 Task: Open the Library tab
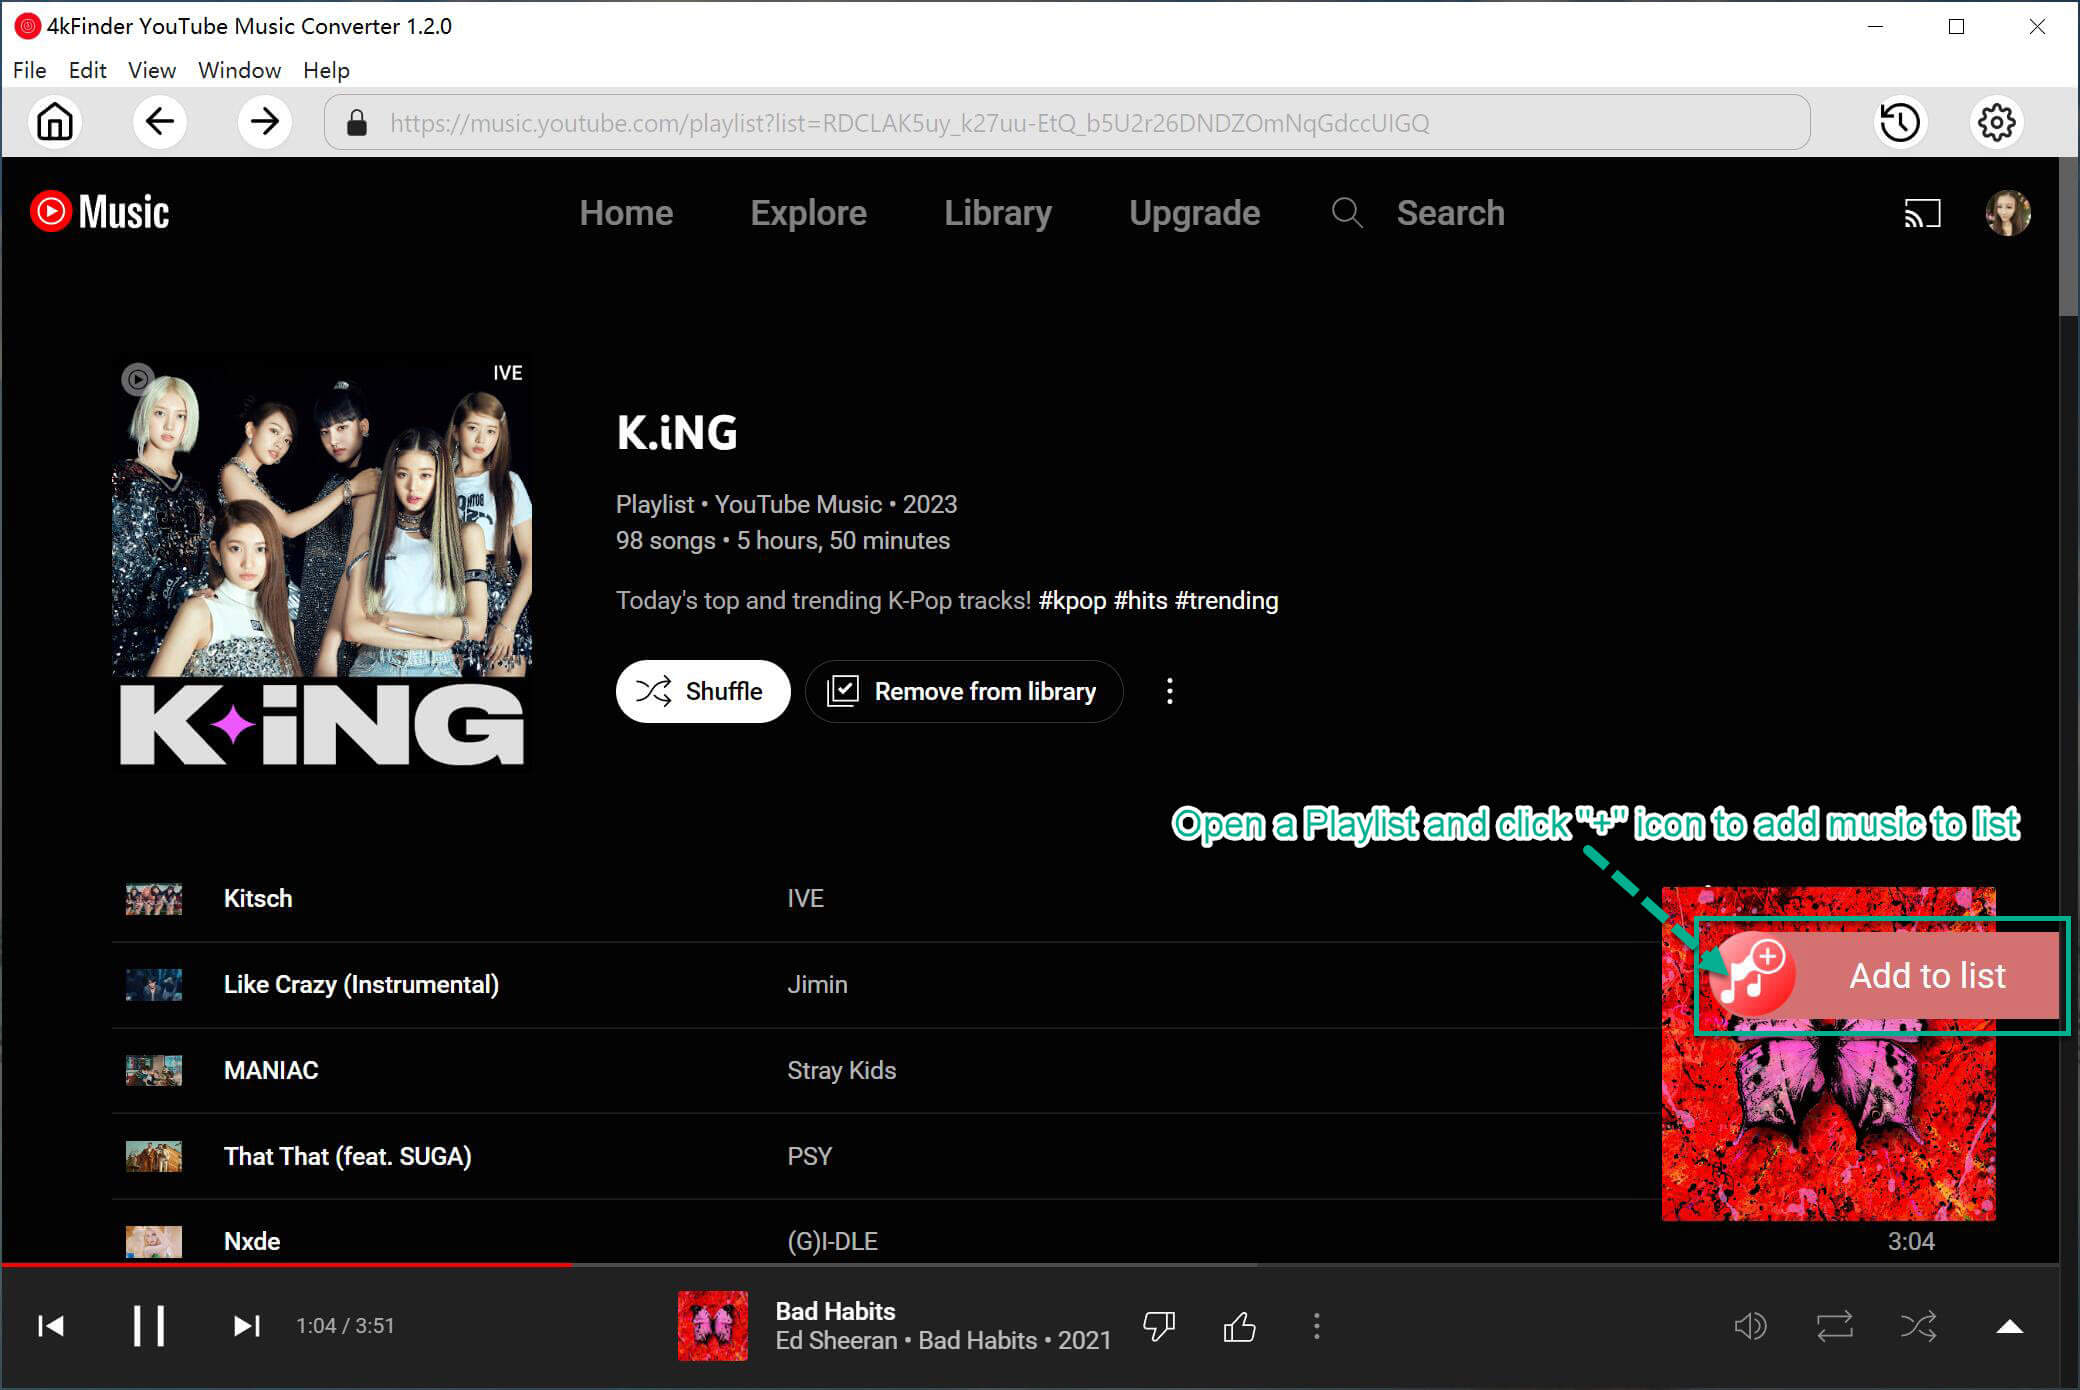click(x=997, y=213)
